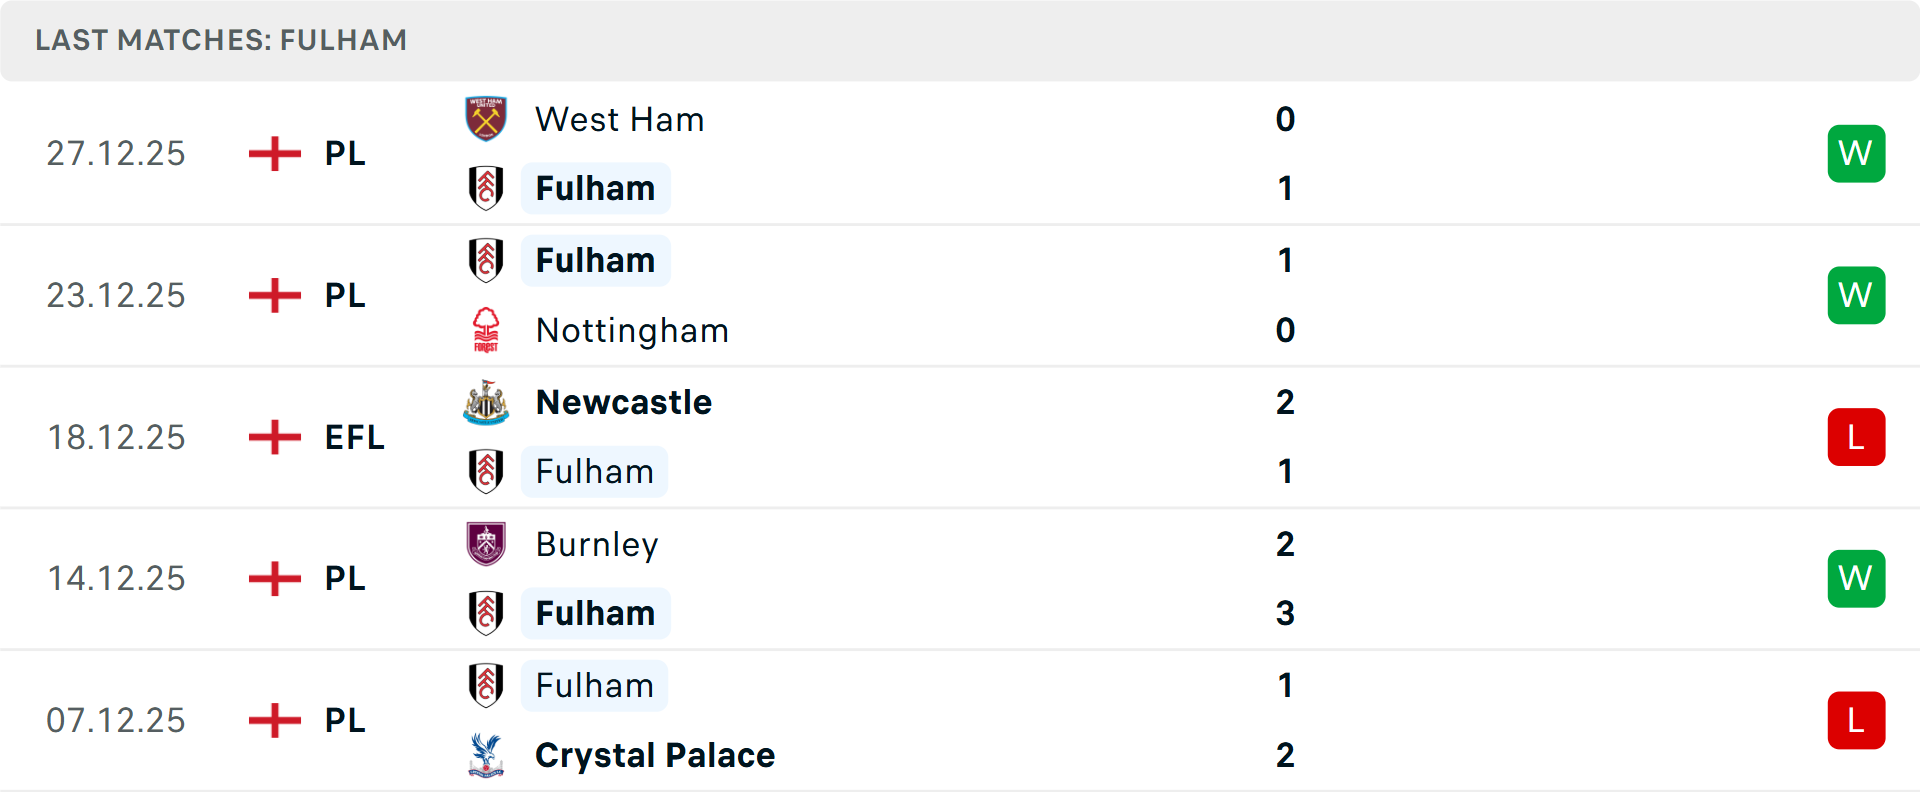Click the Nottingham Forest club crest
The image size is (1920, 792).
coord(486,330)
